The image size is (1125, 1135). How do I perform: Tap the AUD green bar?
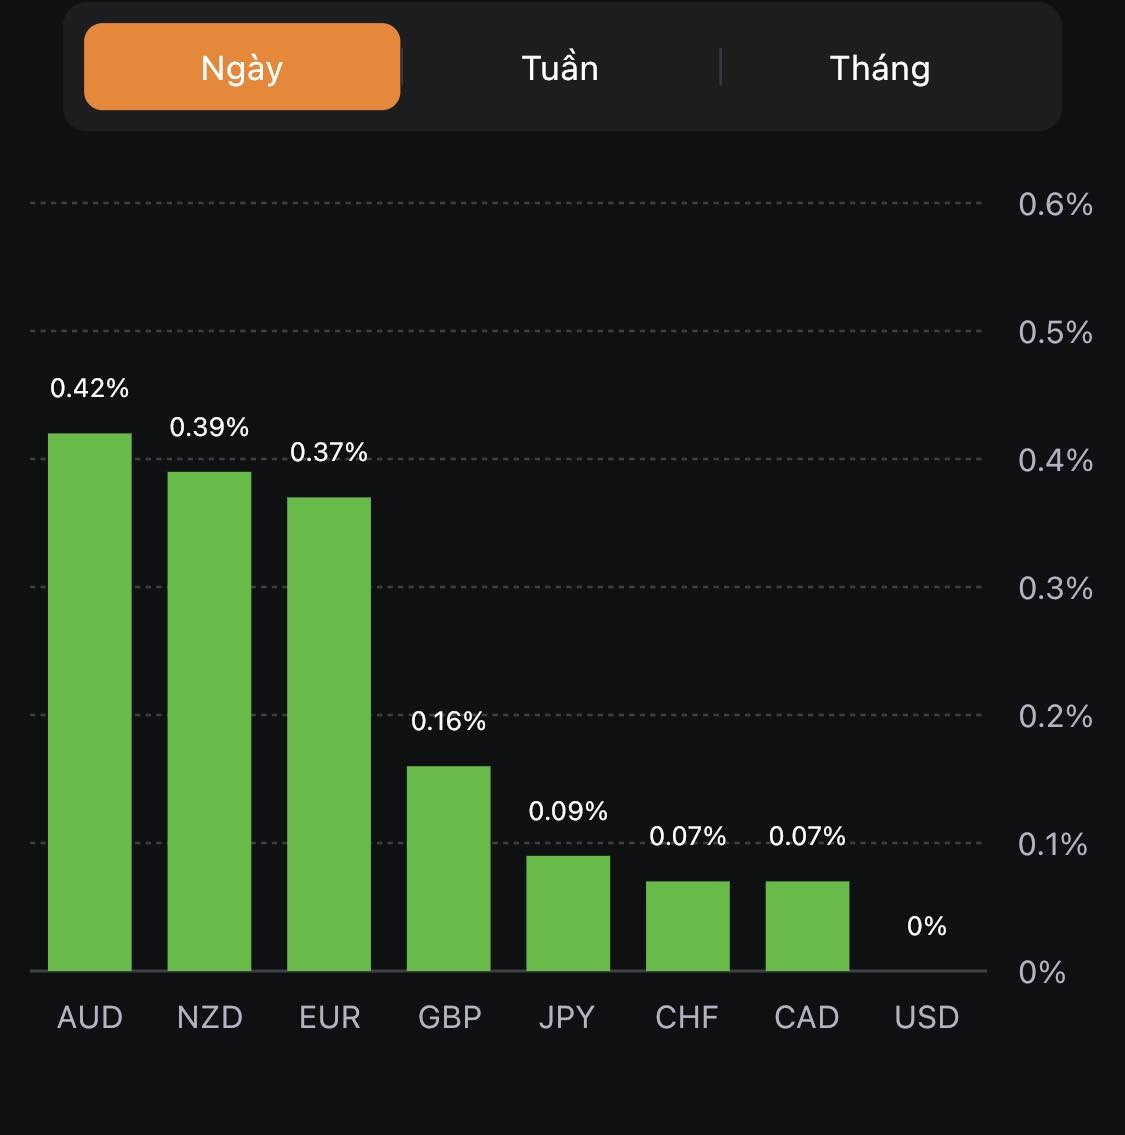click(x=90, y=702)
